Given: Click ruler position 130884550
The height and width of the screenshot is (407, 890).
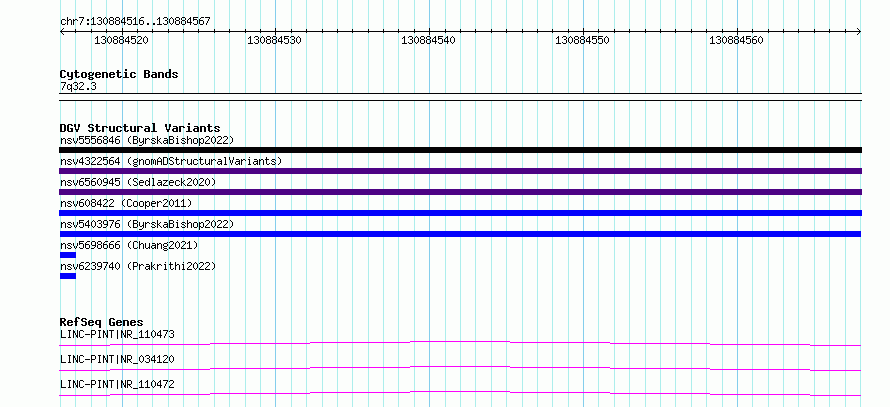Looking at the screenshot, I should tap(582, 41).
